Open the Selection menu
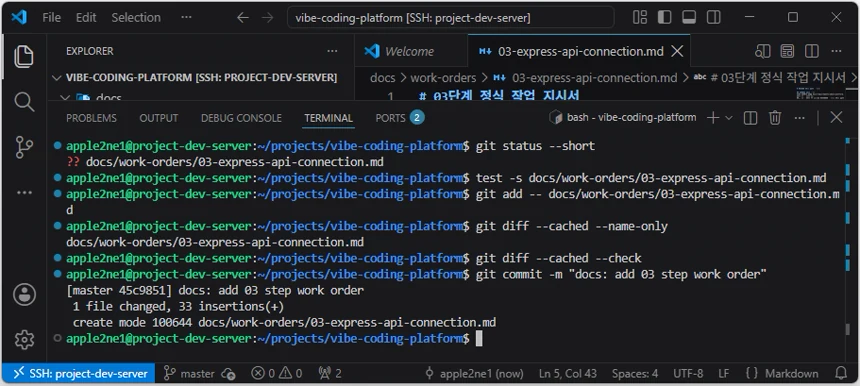 (136, 18)
